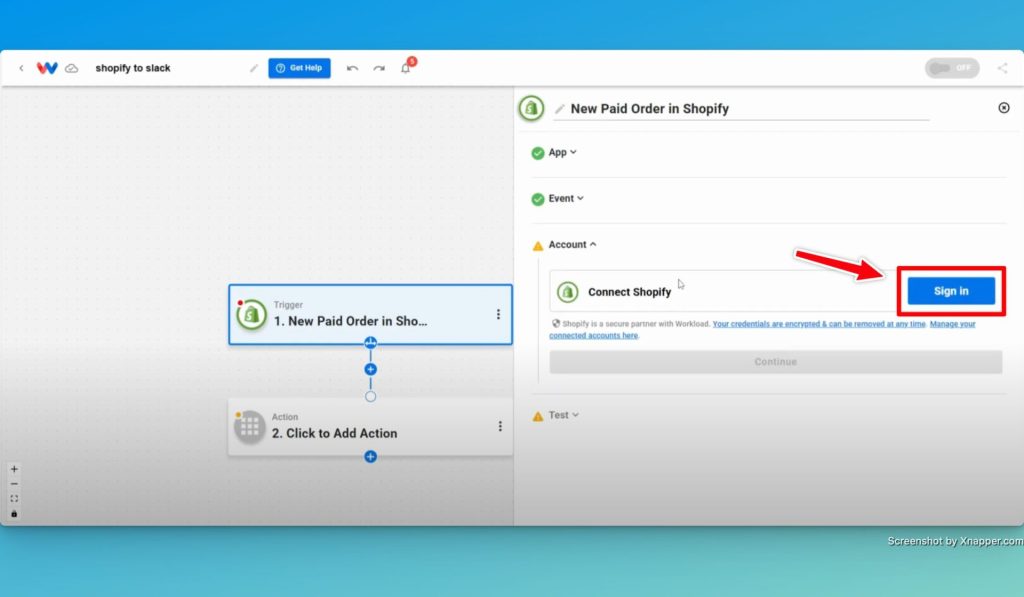1024x597 pixels.
Task: Click the hollow circle connector above action
Action: [370, 396]
